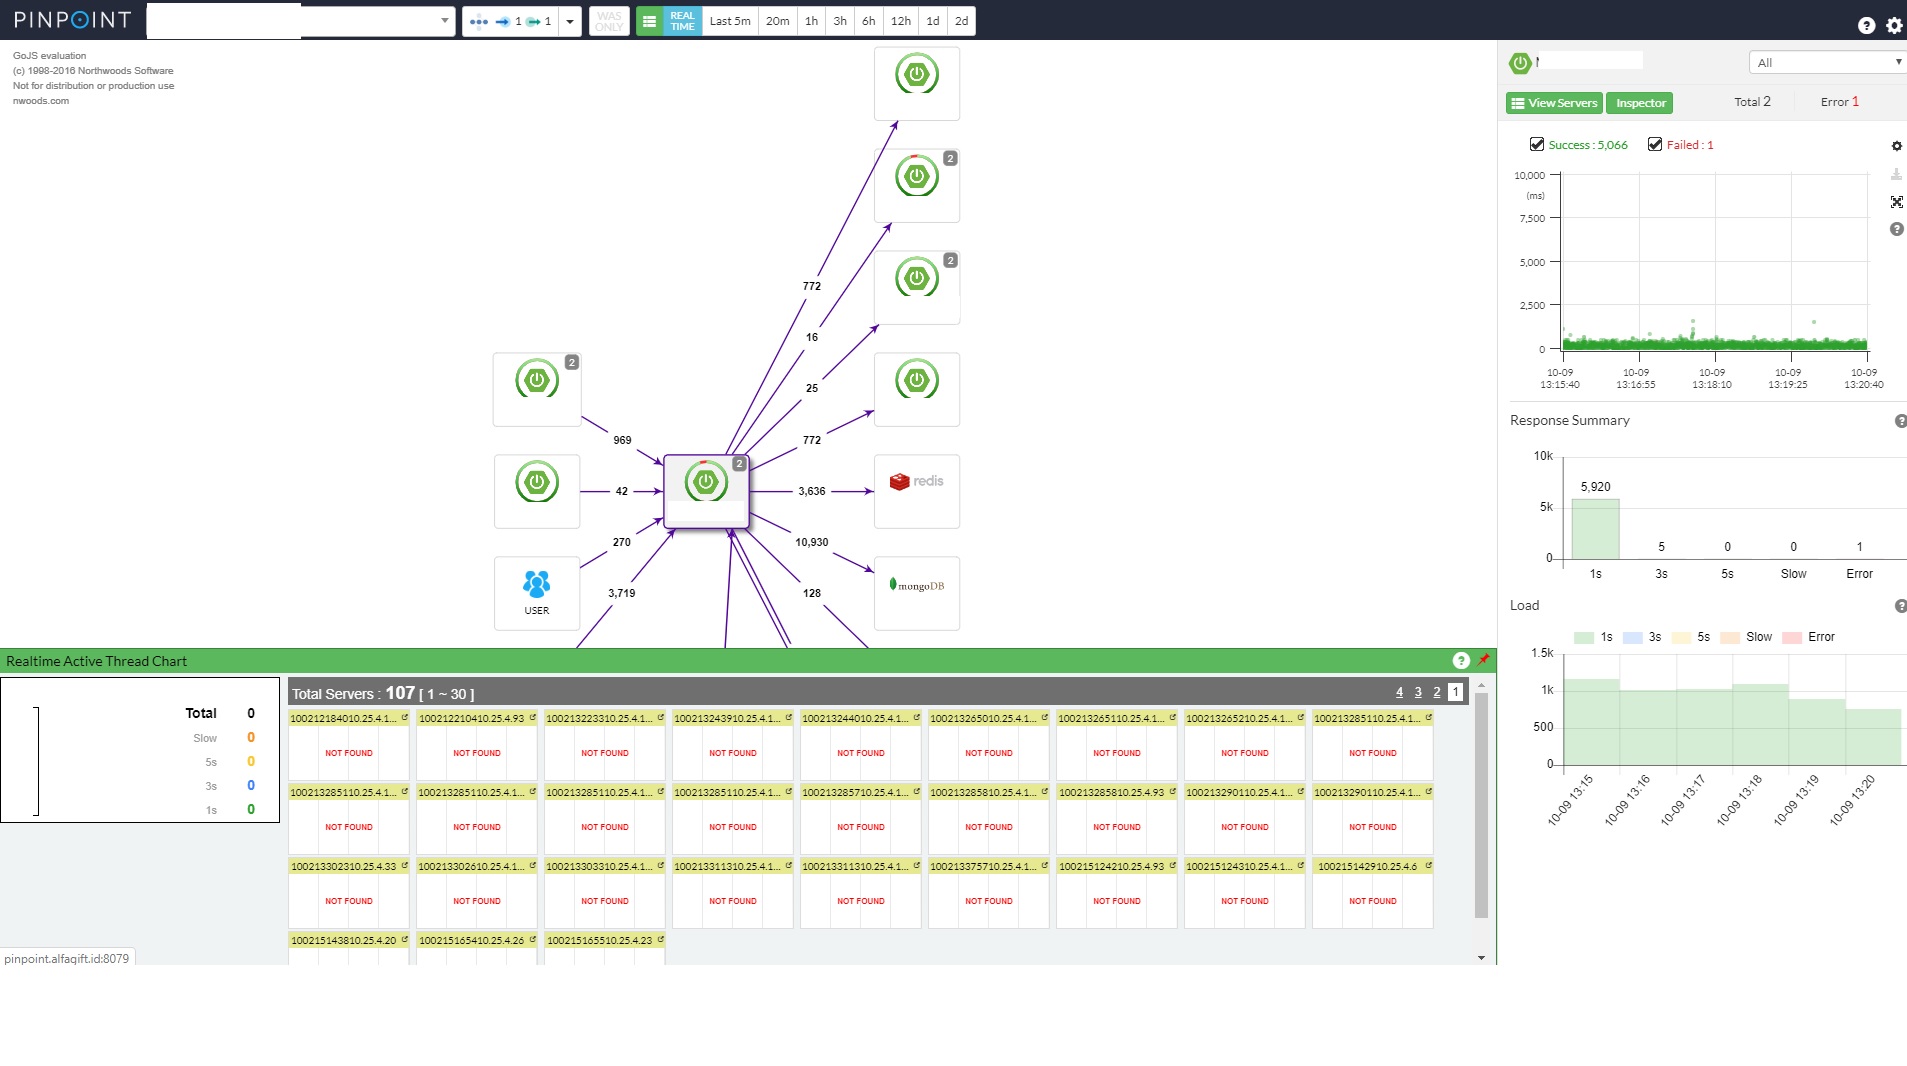Click server cell 100213285810.25.4.93
The image size is (1907, 1066).
click(1117, 819)
